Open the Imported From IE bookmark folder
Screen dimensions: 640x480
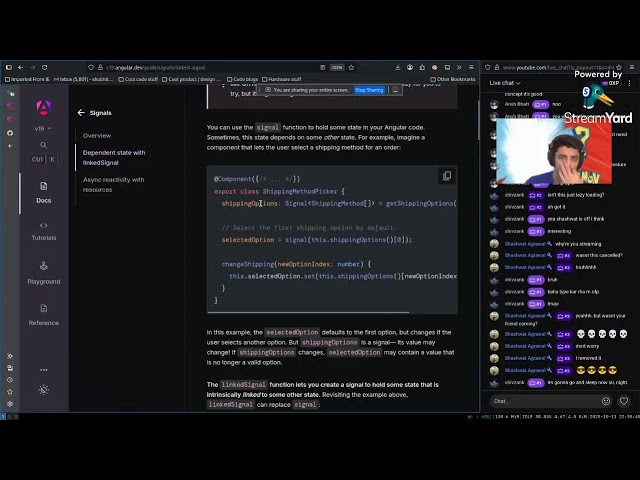[x=27, y=79]
